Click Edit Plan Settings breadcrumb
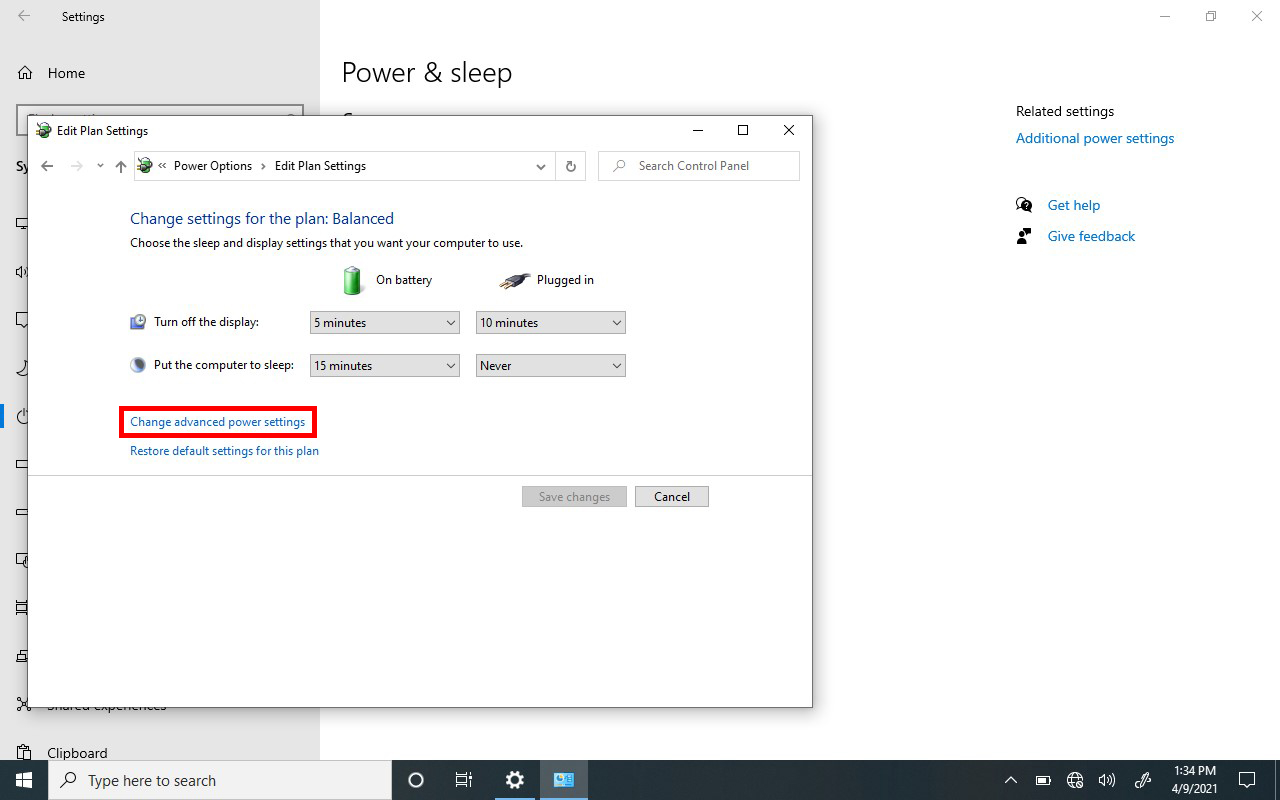The image size is (1280, 800). coord(320,166)
